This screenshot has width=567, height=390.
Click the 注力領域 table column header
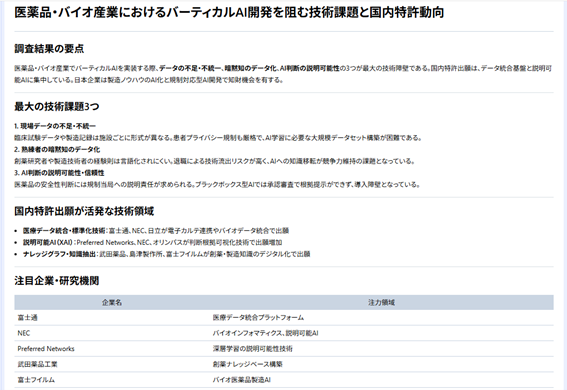pyautogui.click(x=381, y=303)
